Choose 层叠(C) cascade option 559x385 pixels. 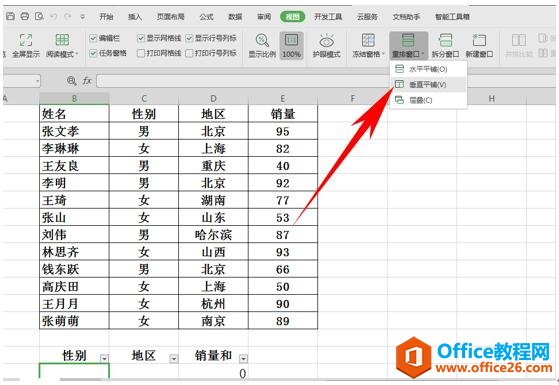coord(428,100)
